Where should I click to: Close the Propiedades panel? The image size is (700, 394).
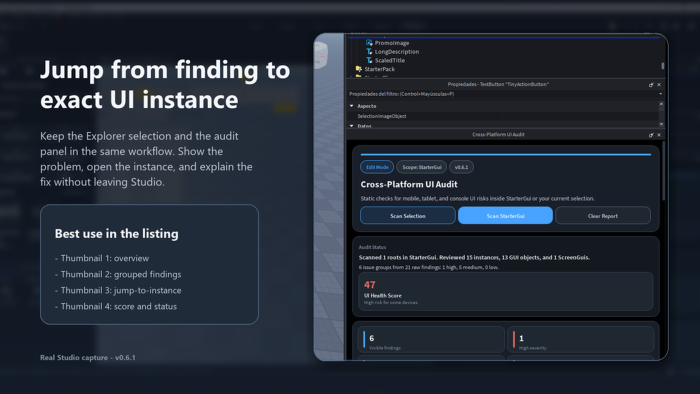[659, 84]
